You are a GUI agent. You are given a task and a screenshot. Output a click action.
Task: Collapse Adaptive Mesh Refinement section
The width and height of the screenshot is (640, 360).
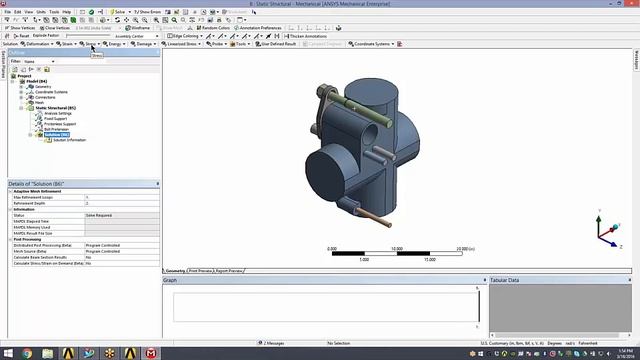[x=11, y=191]
